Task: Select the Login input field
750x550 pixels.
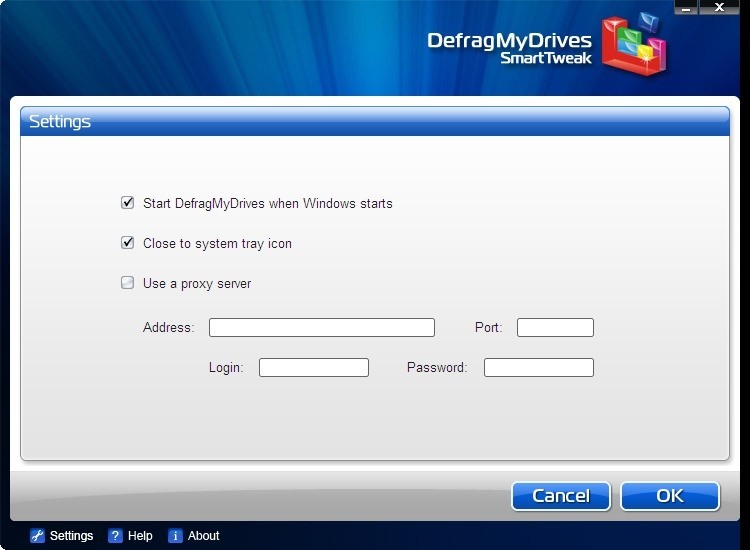Action: click(313, 367)
